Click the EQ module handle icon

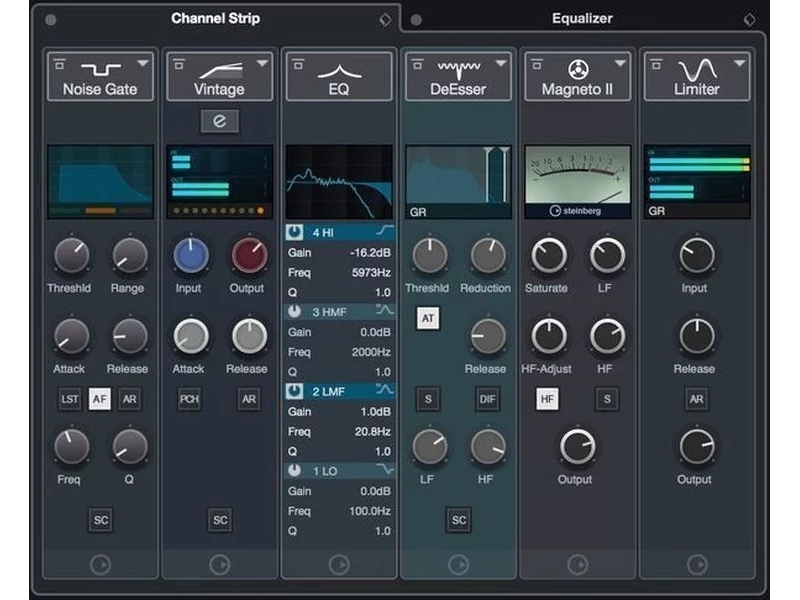(x=298, y=65)
